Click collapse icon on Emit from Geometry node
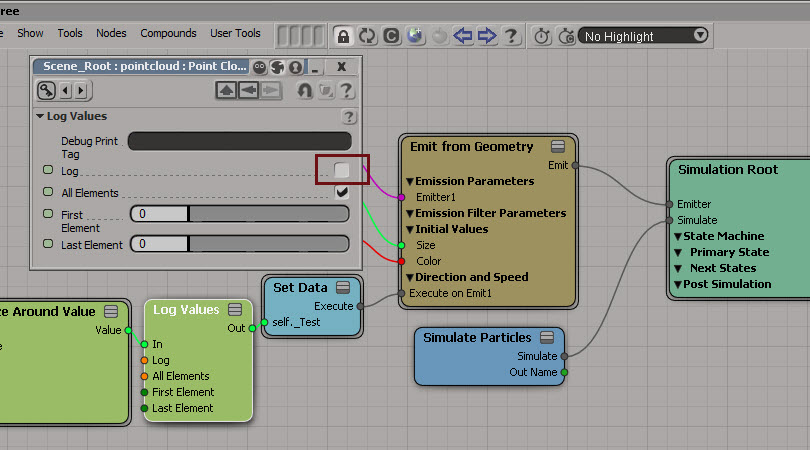The image size is (810, 450). click(x=558, y=147)
